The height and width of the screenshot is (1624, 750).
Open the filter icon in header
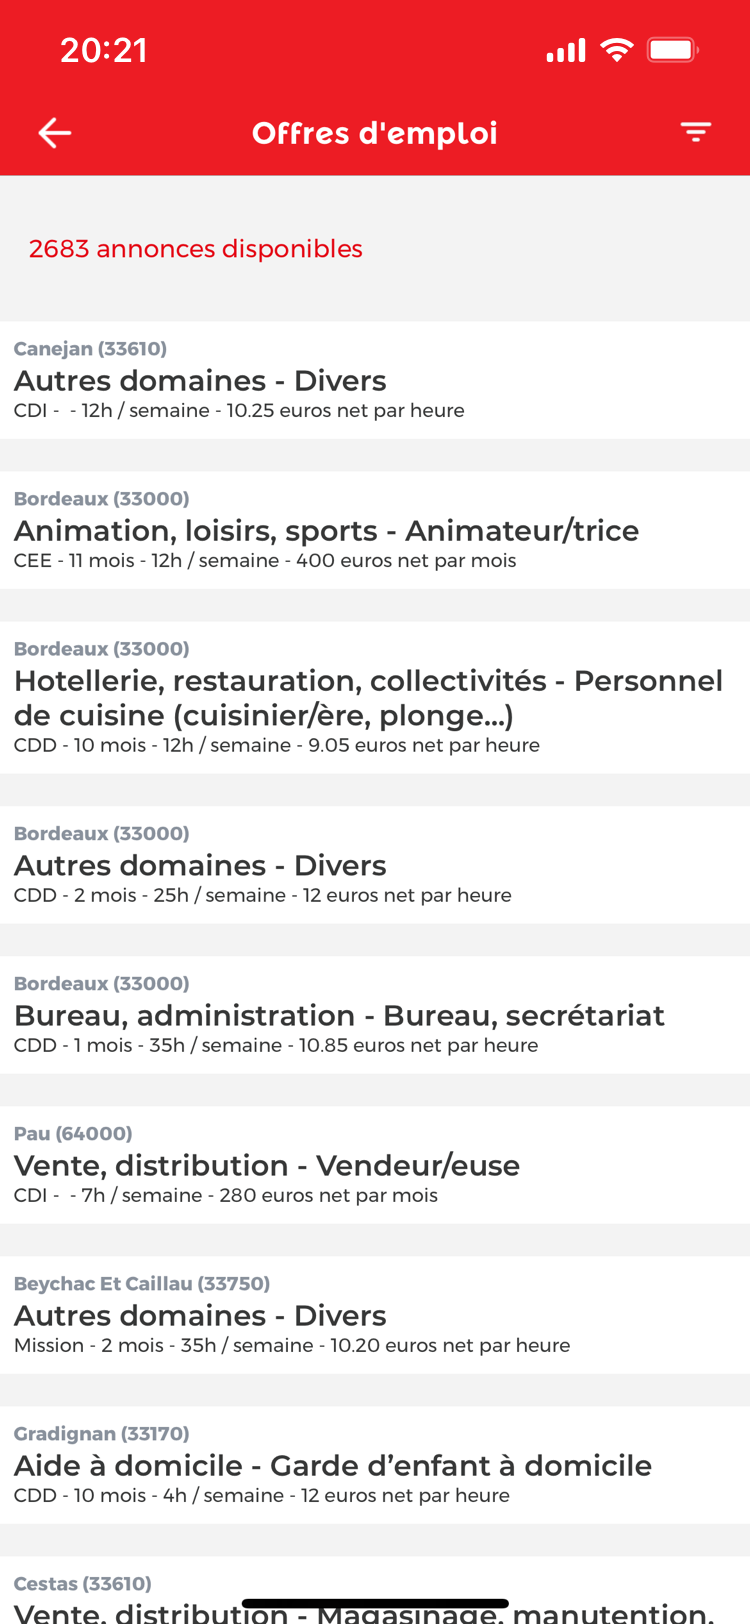[x=695, y=132]
